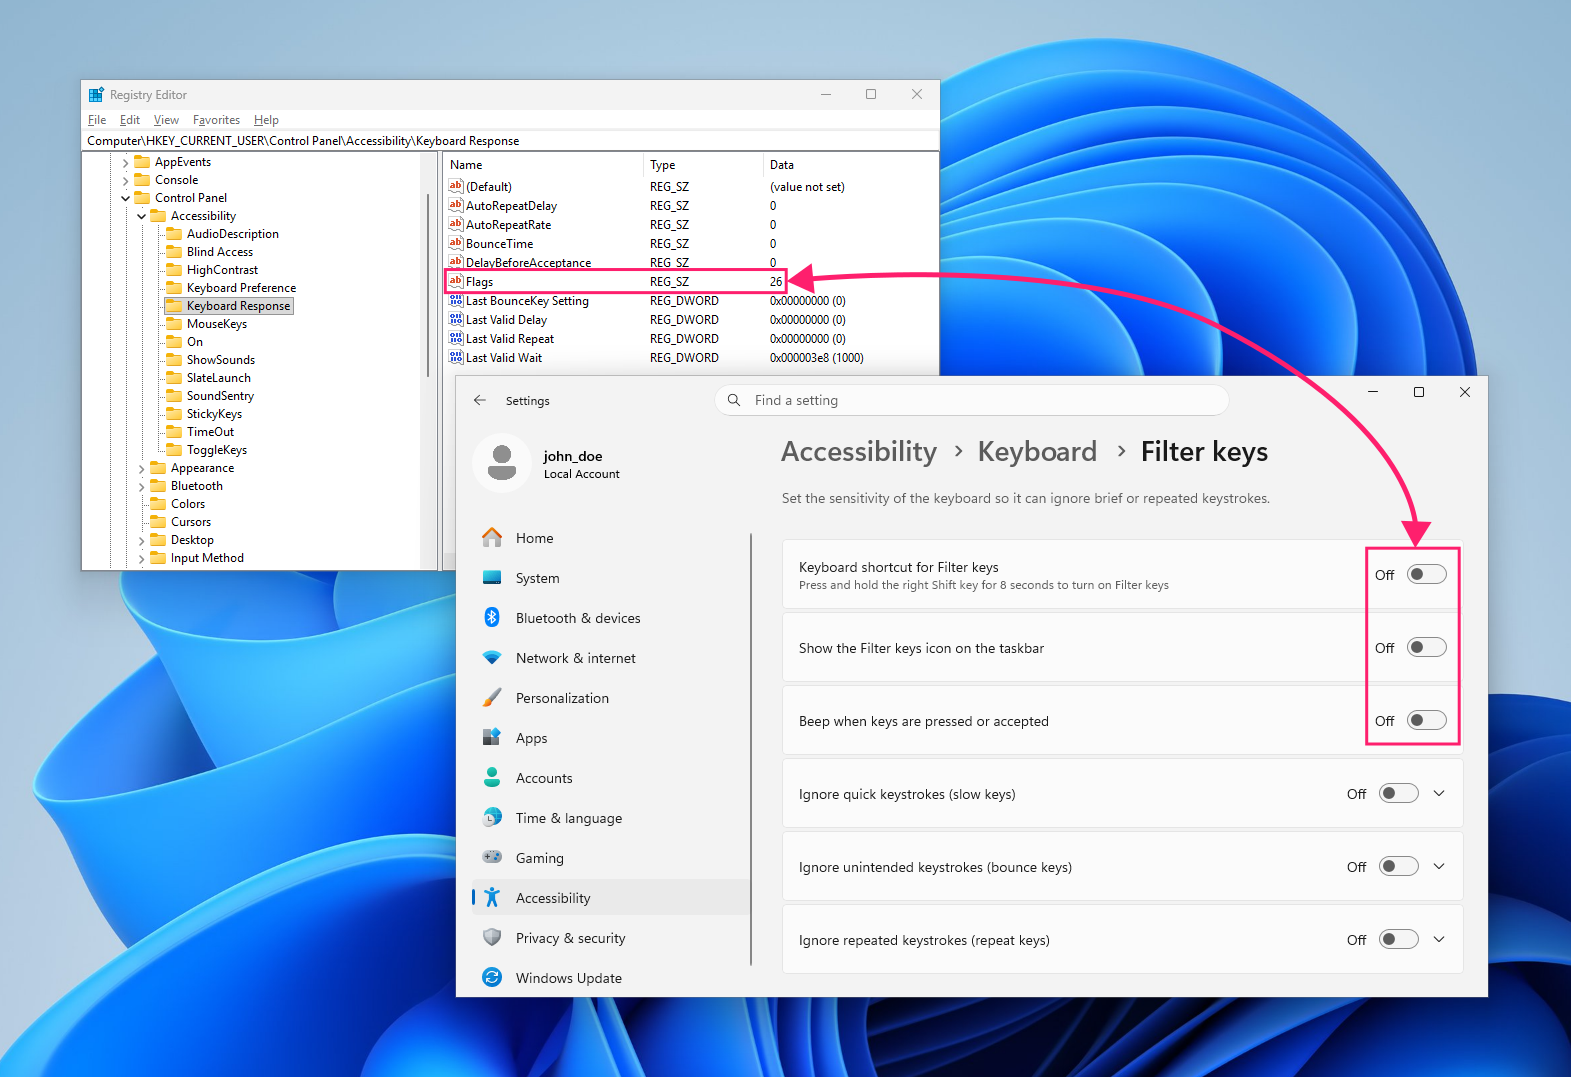The height and width of the screenshot is (1077, 1571).
Task: Toggle Keyboard shortcut for Filter keys switch
Action: click(x=1426, y=574)
